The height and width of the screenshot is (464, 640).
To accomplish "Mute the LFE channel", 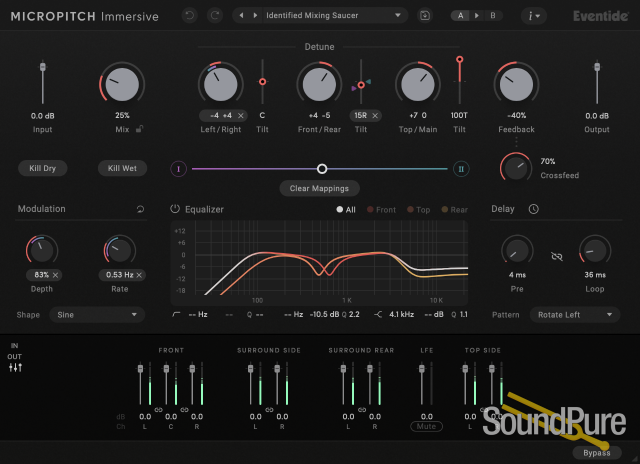I will (x=427, y=426).
